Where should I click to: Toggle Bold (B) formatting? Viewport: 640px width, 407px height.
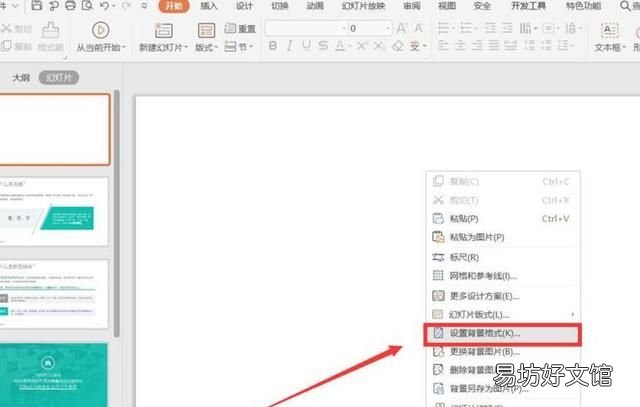pyautogui.click(x=273, y=46)
